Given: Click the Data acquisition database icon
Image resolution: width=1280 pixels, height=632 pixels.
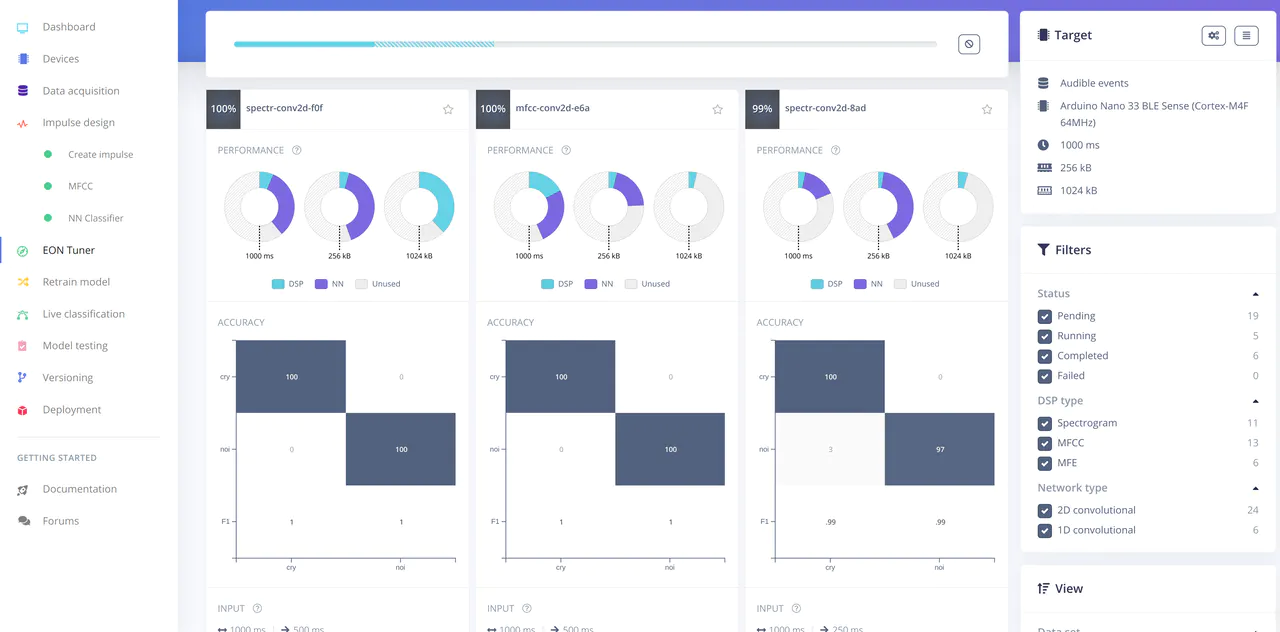Looking at the screenshot, I should tap(22, 91).
